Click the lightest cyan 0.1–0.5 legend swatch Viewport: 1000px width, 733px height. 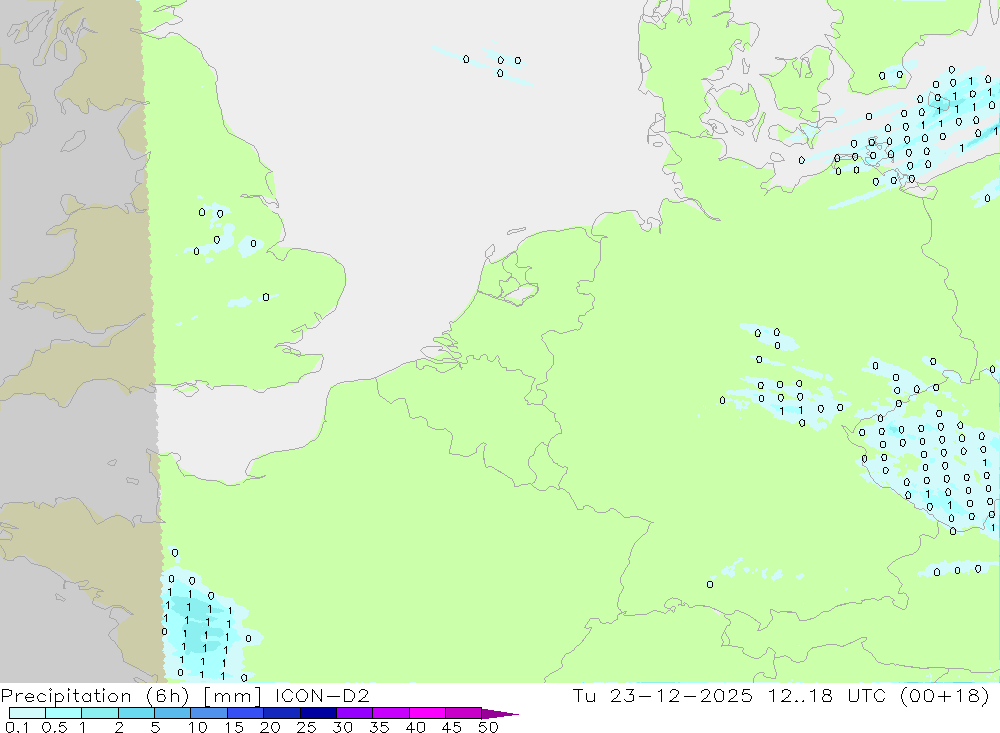click(27, 714)
